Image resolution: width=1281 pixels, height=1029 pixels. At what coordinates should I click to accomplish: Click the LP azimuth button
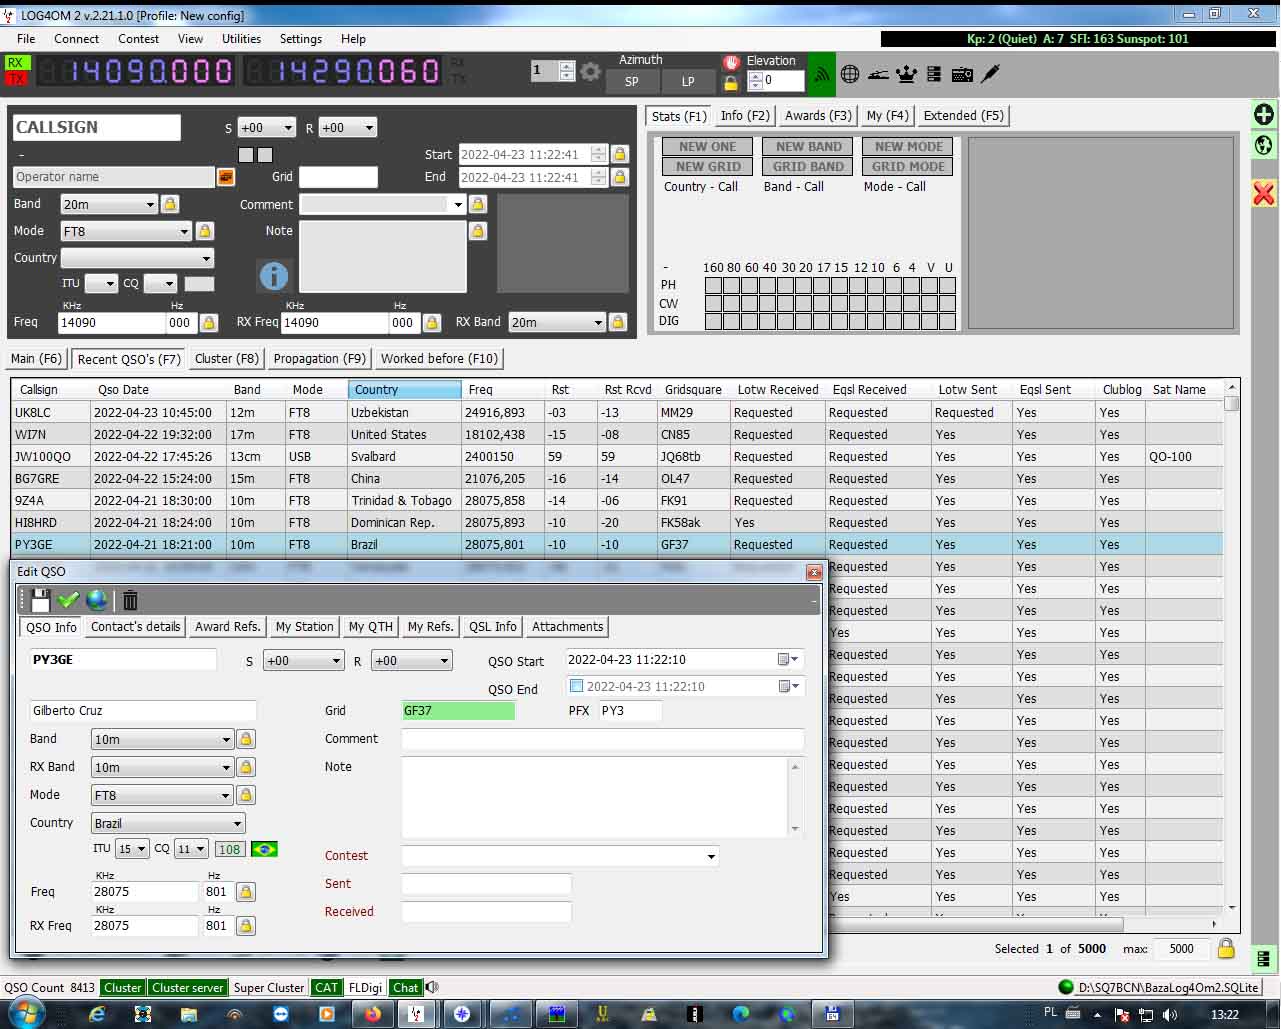688,82
